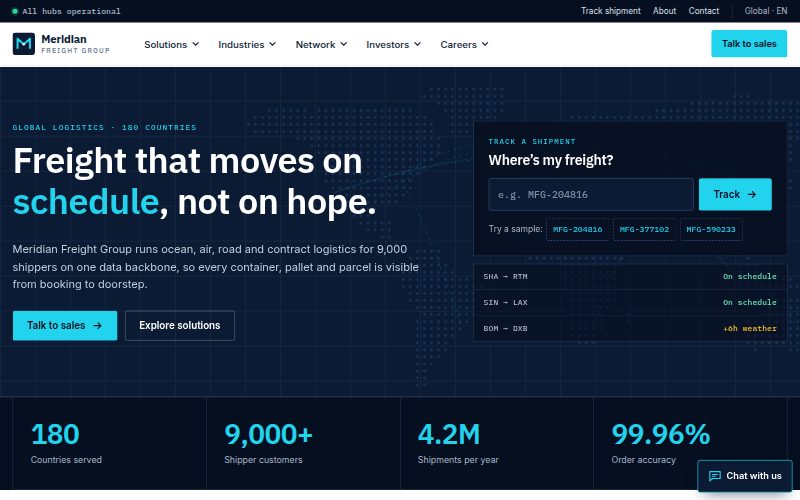Expand the Investors menu chevron

click(x=417, y=44)
